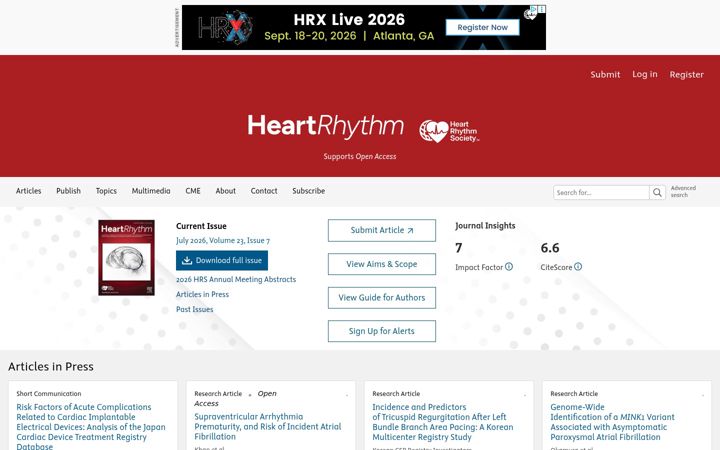This screenshot has height=450, width=720.
Task: Click Sign Up for Alerts button
Action: (x=382, y=331)
